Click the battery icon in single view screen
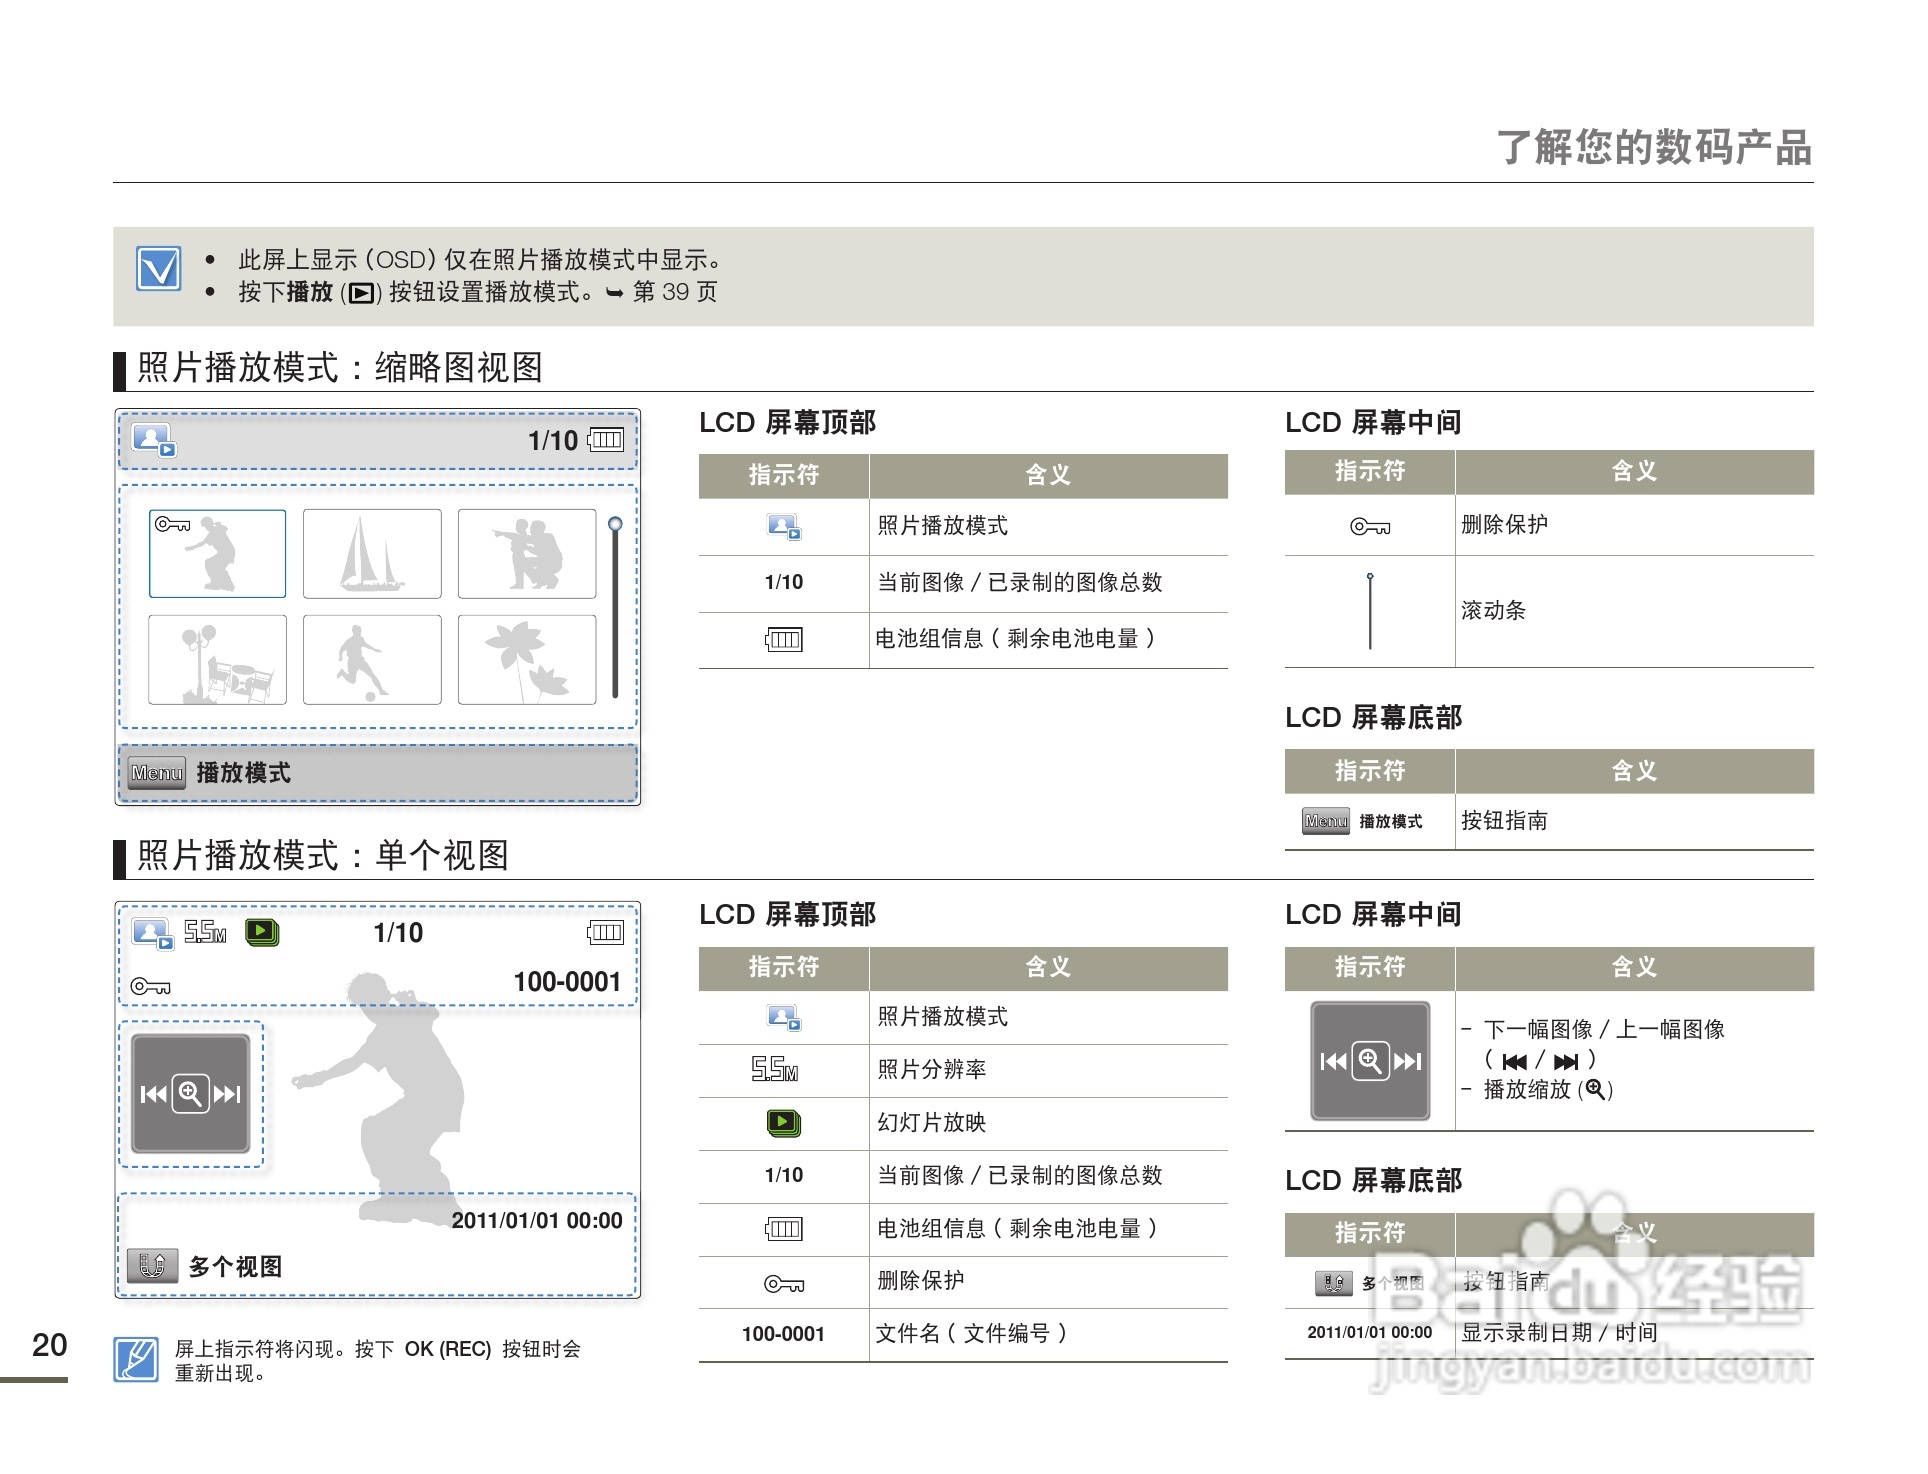Image resolution: width=1928 pixels, height=1474 pixels. (x=605, y=933)
